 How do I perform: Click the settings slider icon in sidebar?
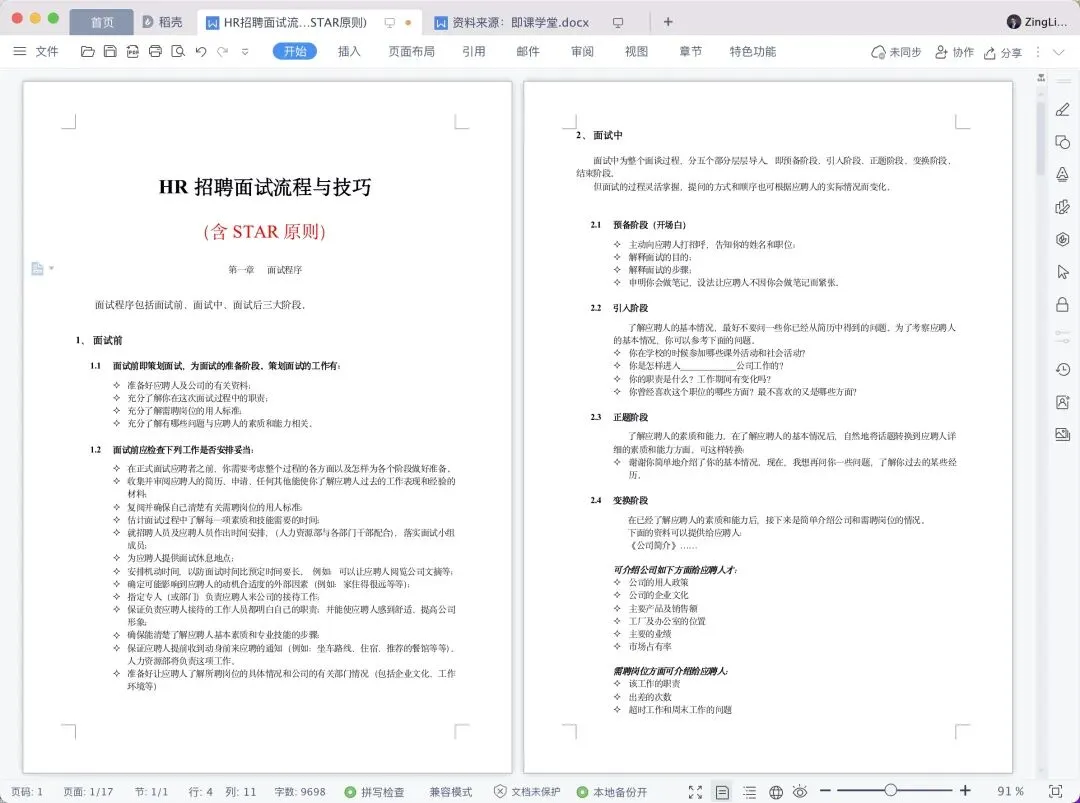click(x=1063, y=337)
